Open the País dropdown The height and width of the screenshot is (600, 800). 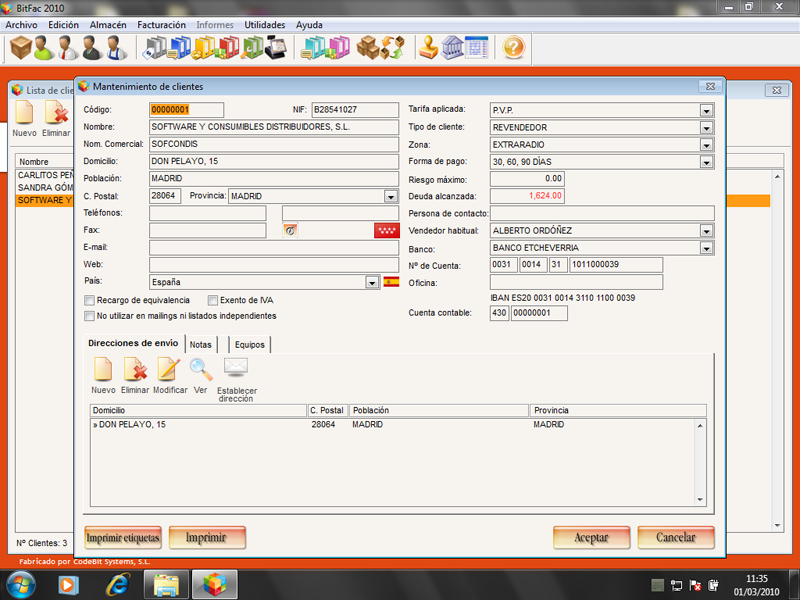coord(372,282)
